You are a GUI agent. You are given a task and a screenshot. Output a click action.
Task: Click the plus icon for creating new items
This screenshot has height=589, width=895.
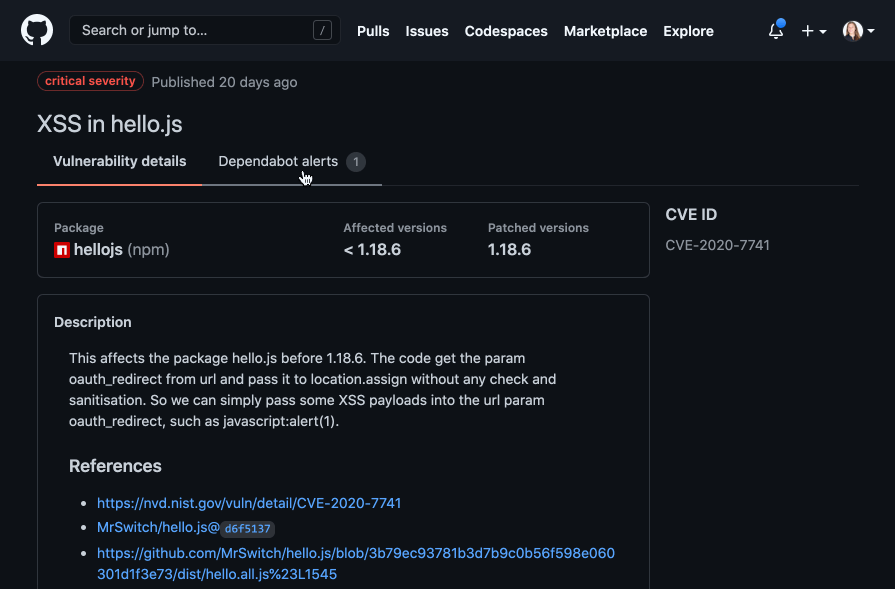pos(806,31)
